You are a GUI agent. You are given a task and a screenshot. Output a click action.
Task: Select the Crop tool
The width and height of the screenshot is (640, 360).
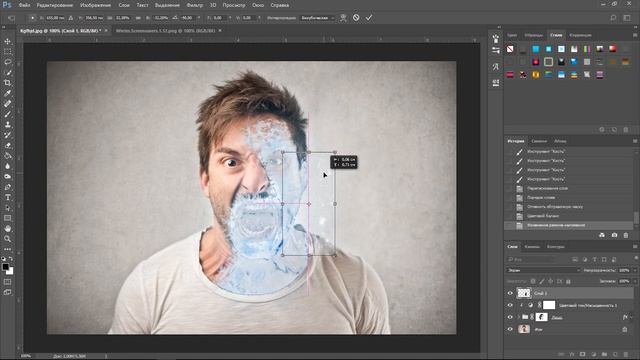pyautogui.click(x=8, y=83)
